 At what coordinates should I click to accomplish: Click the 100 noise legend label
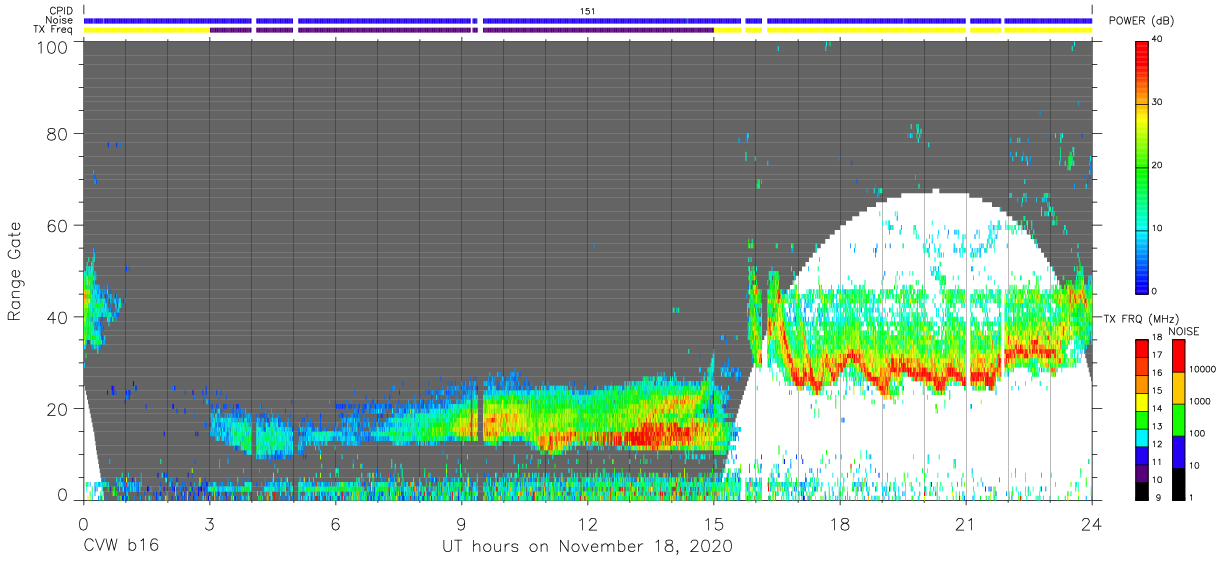1195,433
